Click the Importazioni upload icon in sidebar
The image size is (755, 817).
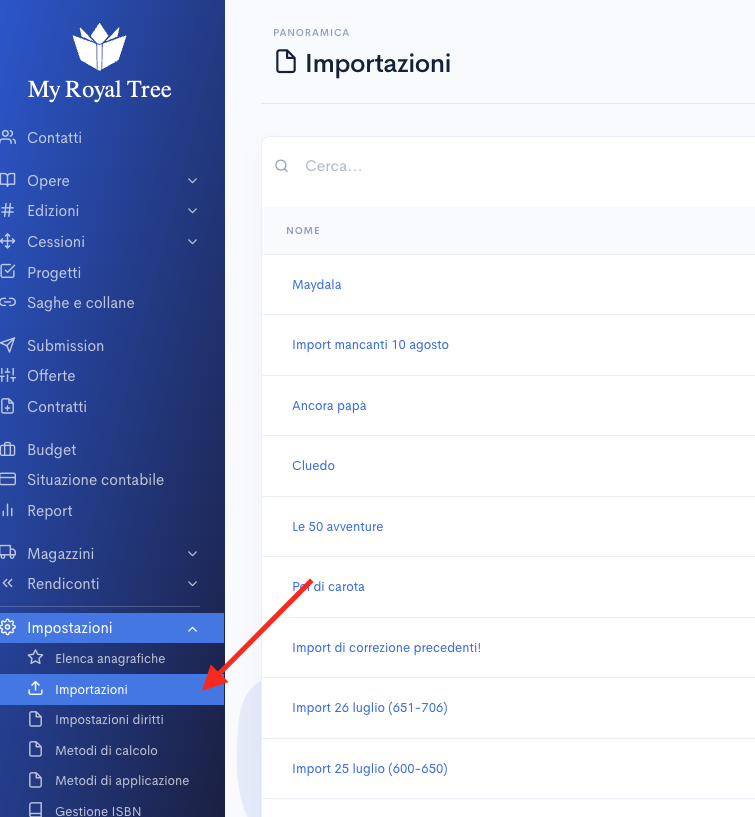[x=35, y=688]
